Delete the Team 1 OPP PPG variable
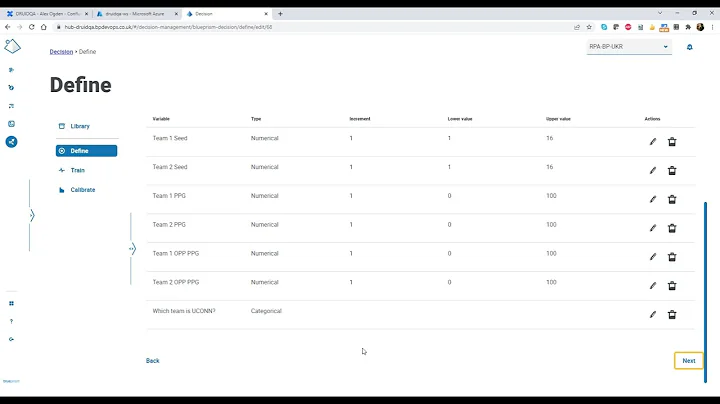720x404 pixels. point(672,257)
